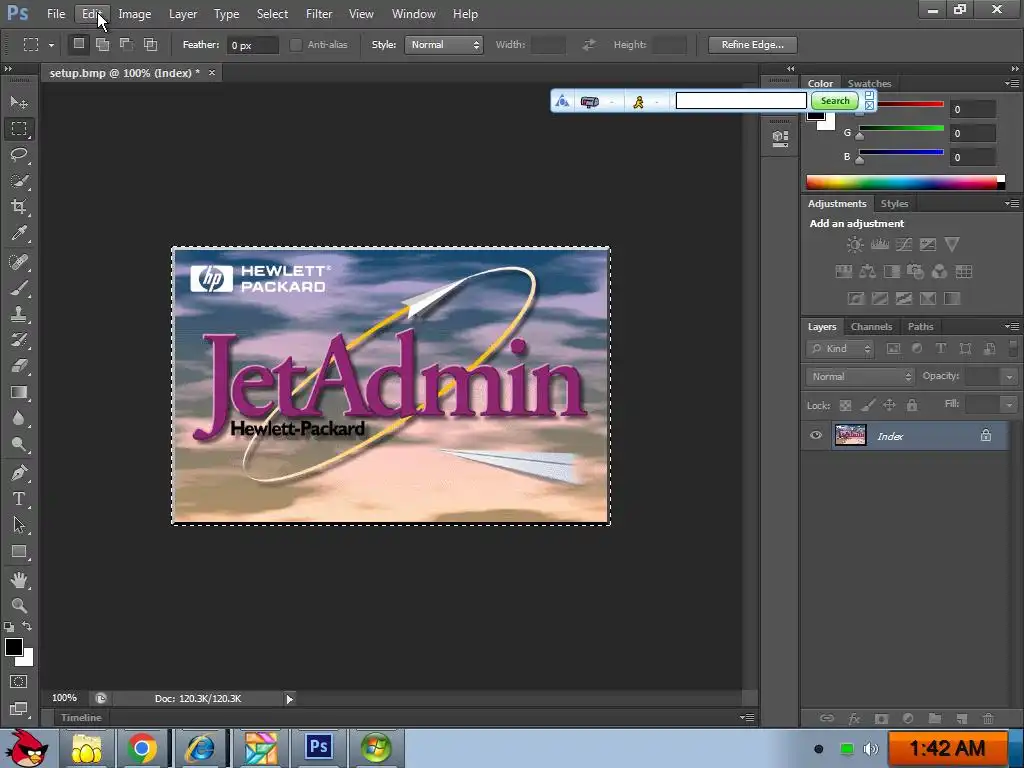
Task: Swap foreground and background colors
Action: 27,626
